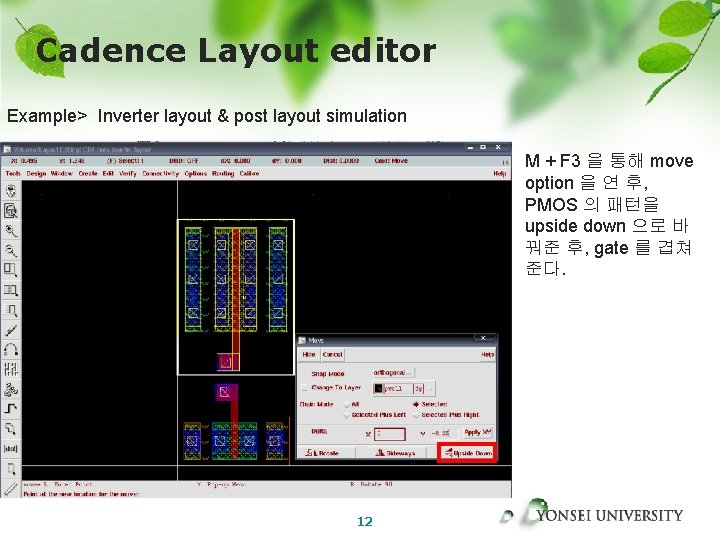720x540 pixels.
Task: Choose Selected Plus Left radio option
Action: pyautogui.click(x=347, y=415)
